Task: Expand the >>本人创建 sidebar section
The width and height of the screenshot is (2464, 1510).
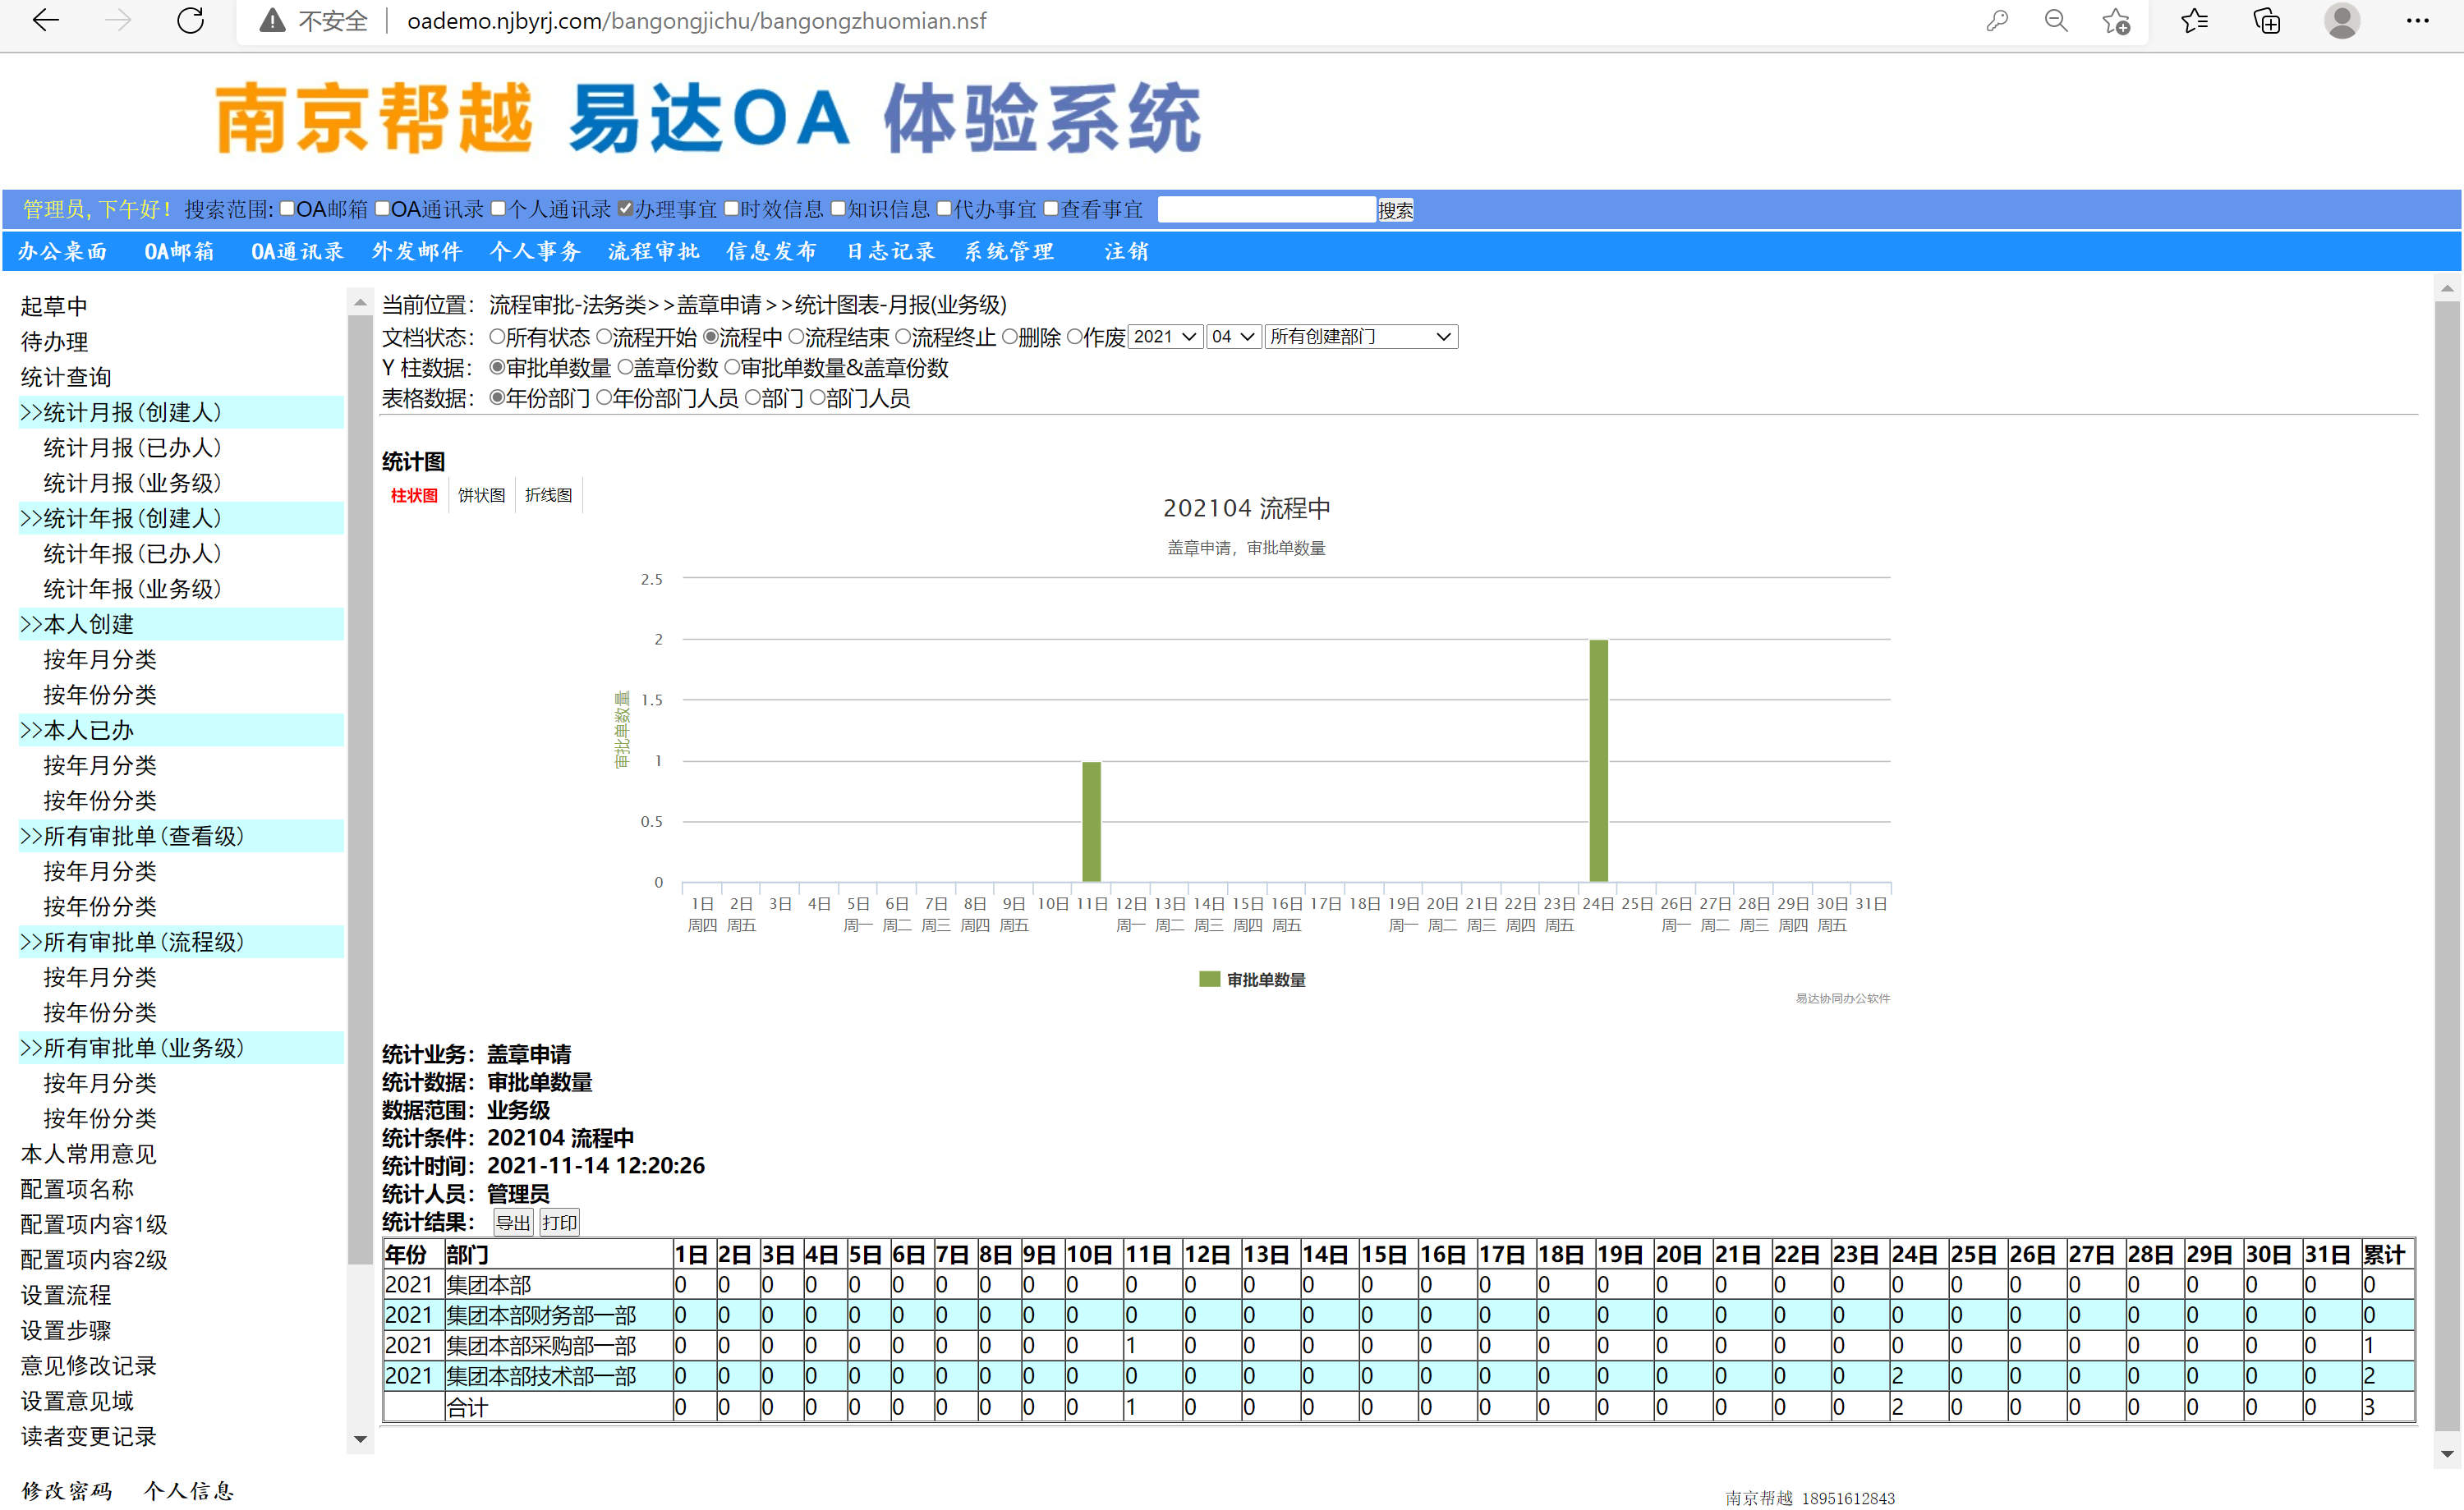Action: [x=181, y=624]
